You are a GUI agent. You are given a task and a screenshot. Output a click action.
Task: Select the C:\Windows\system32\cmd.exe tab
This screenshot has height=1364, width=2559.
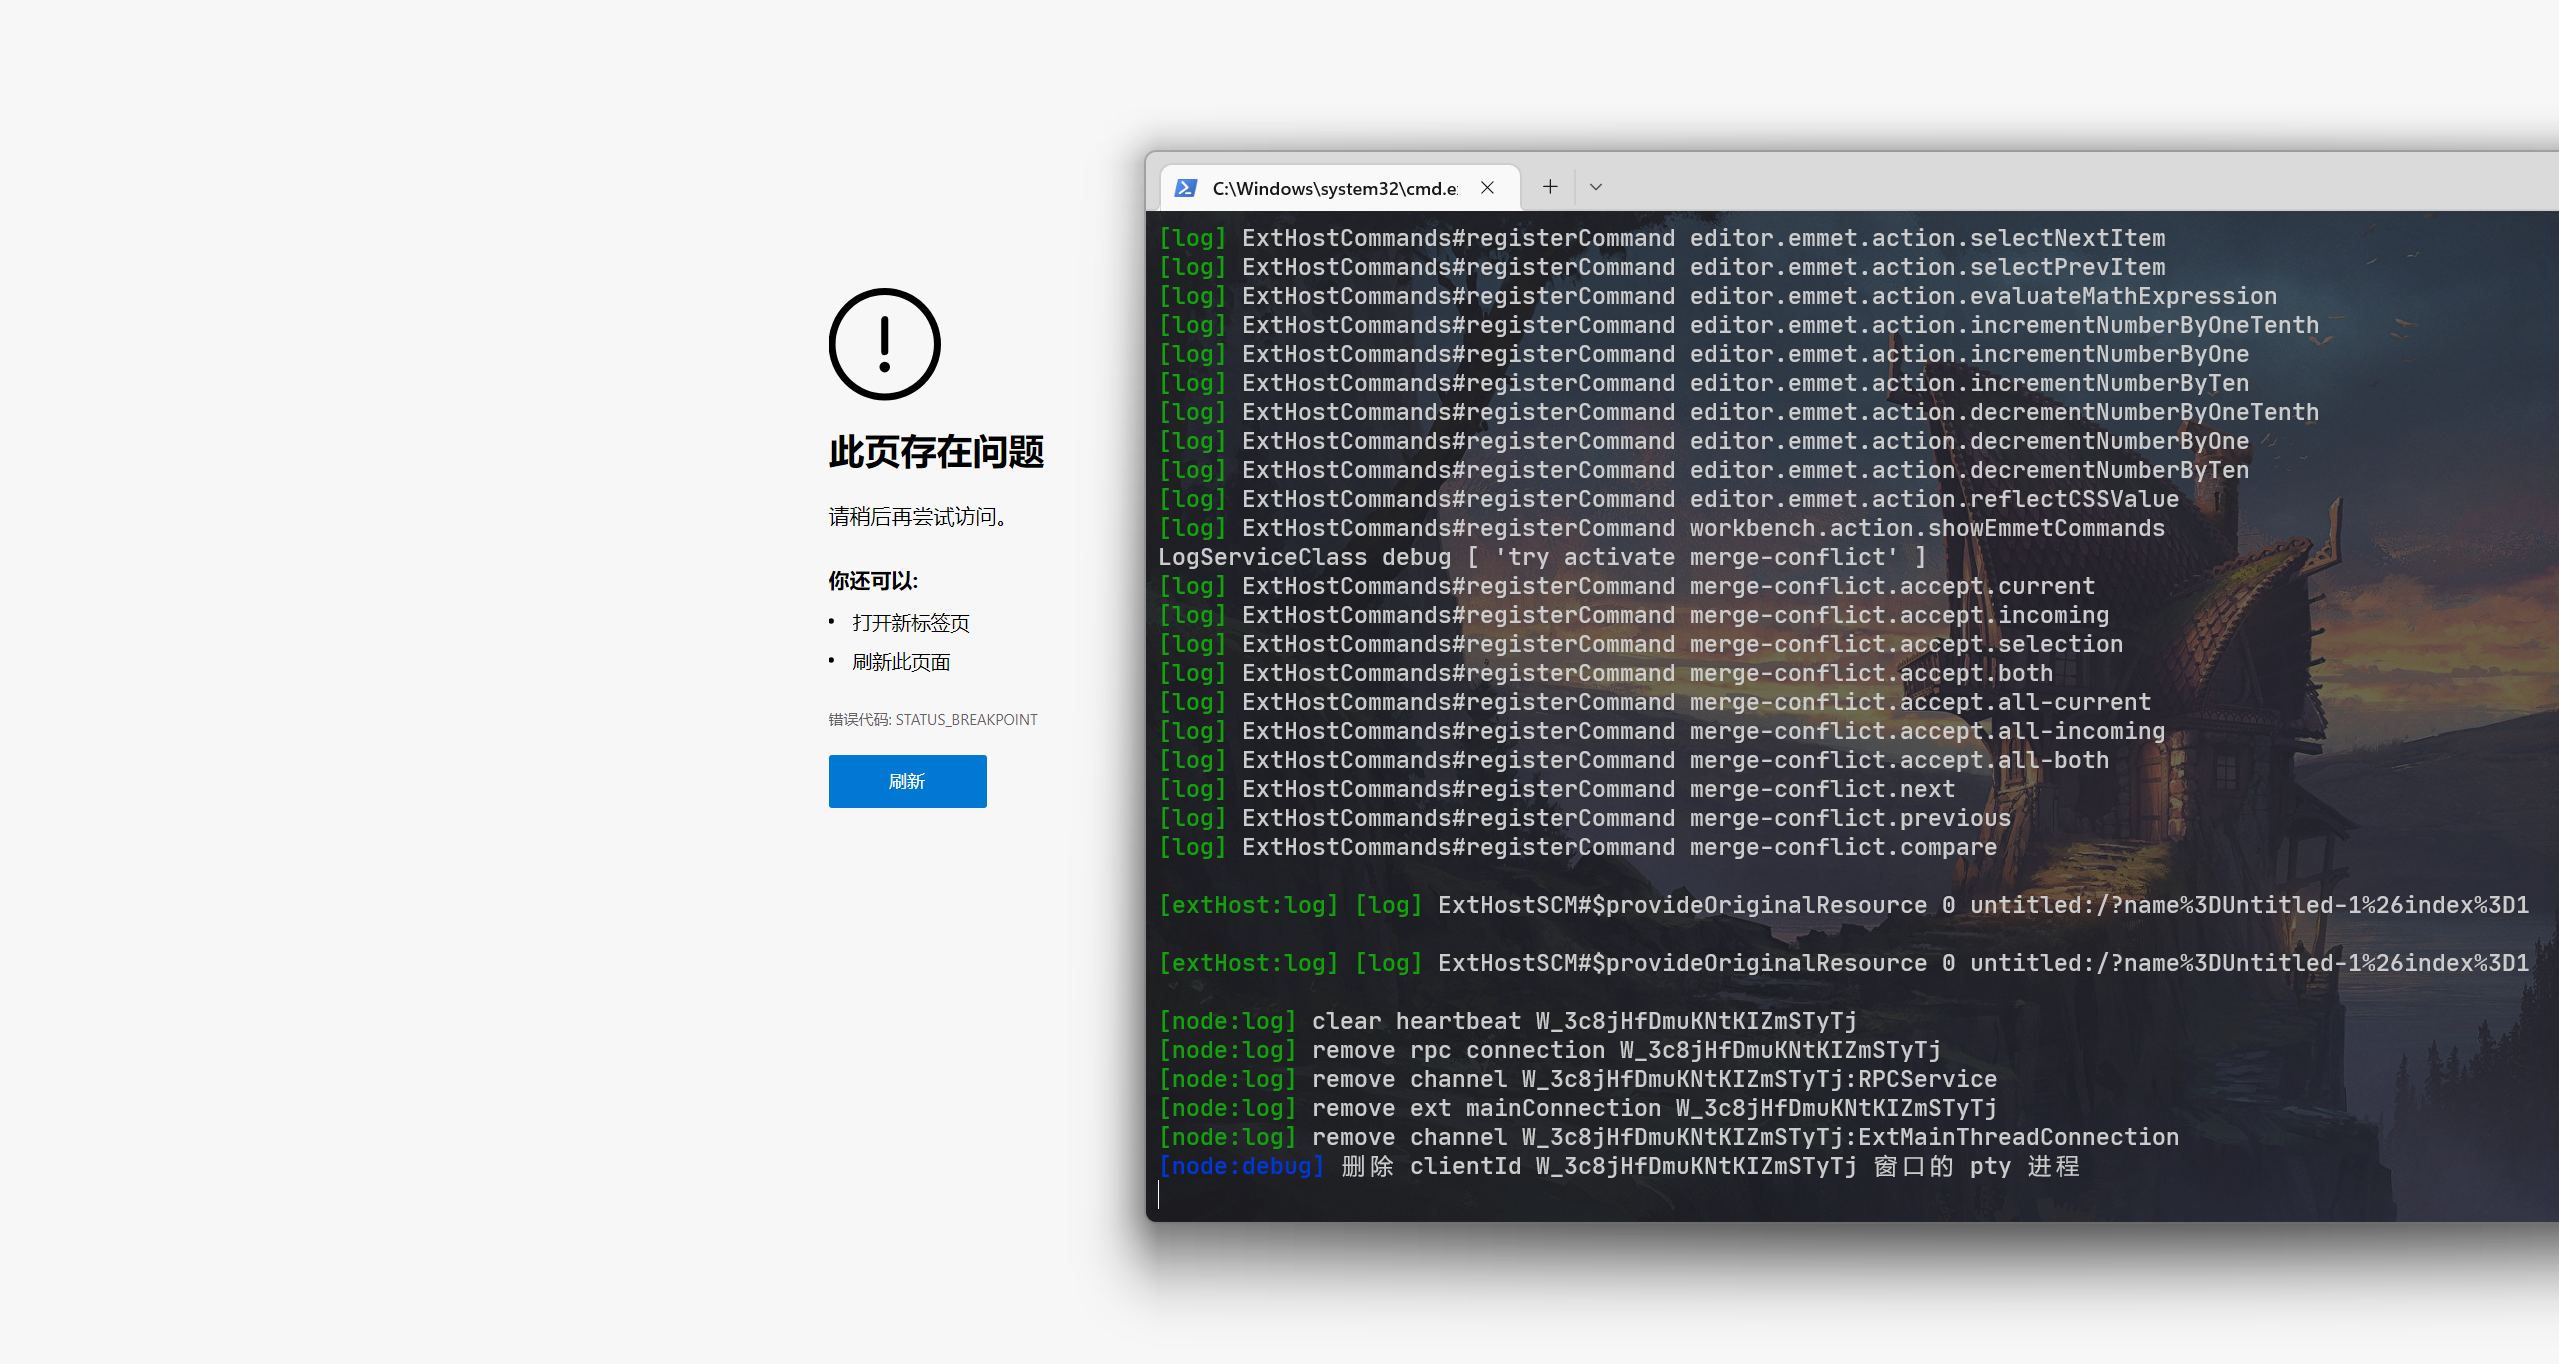point(1340,188)
